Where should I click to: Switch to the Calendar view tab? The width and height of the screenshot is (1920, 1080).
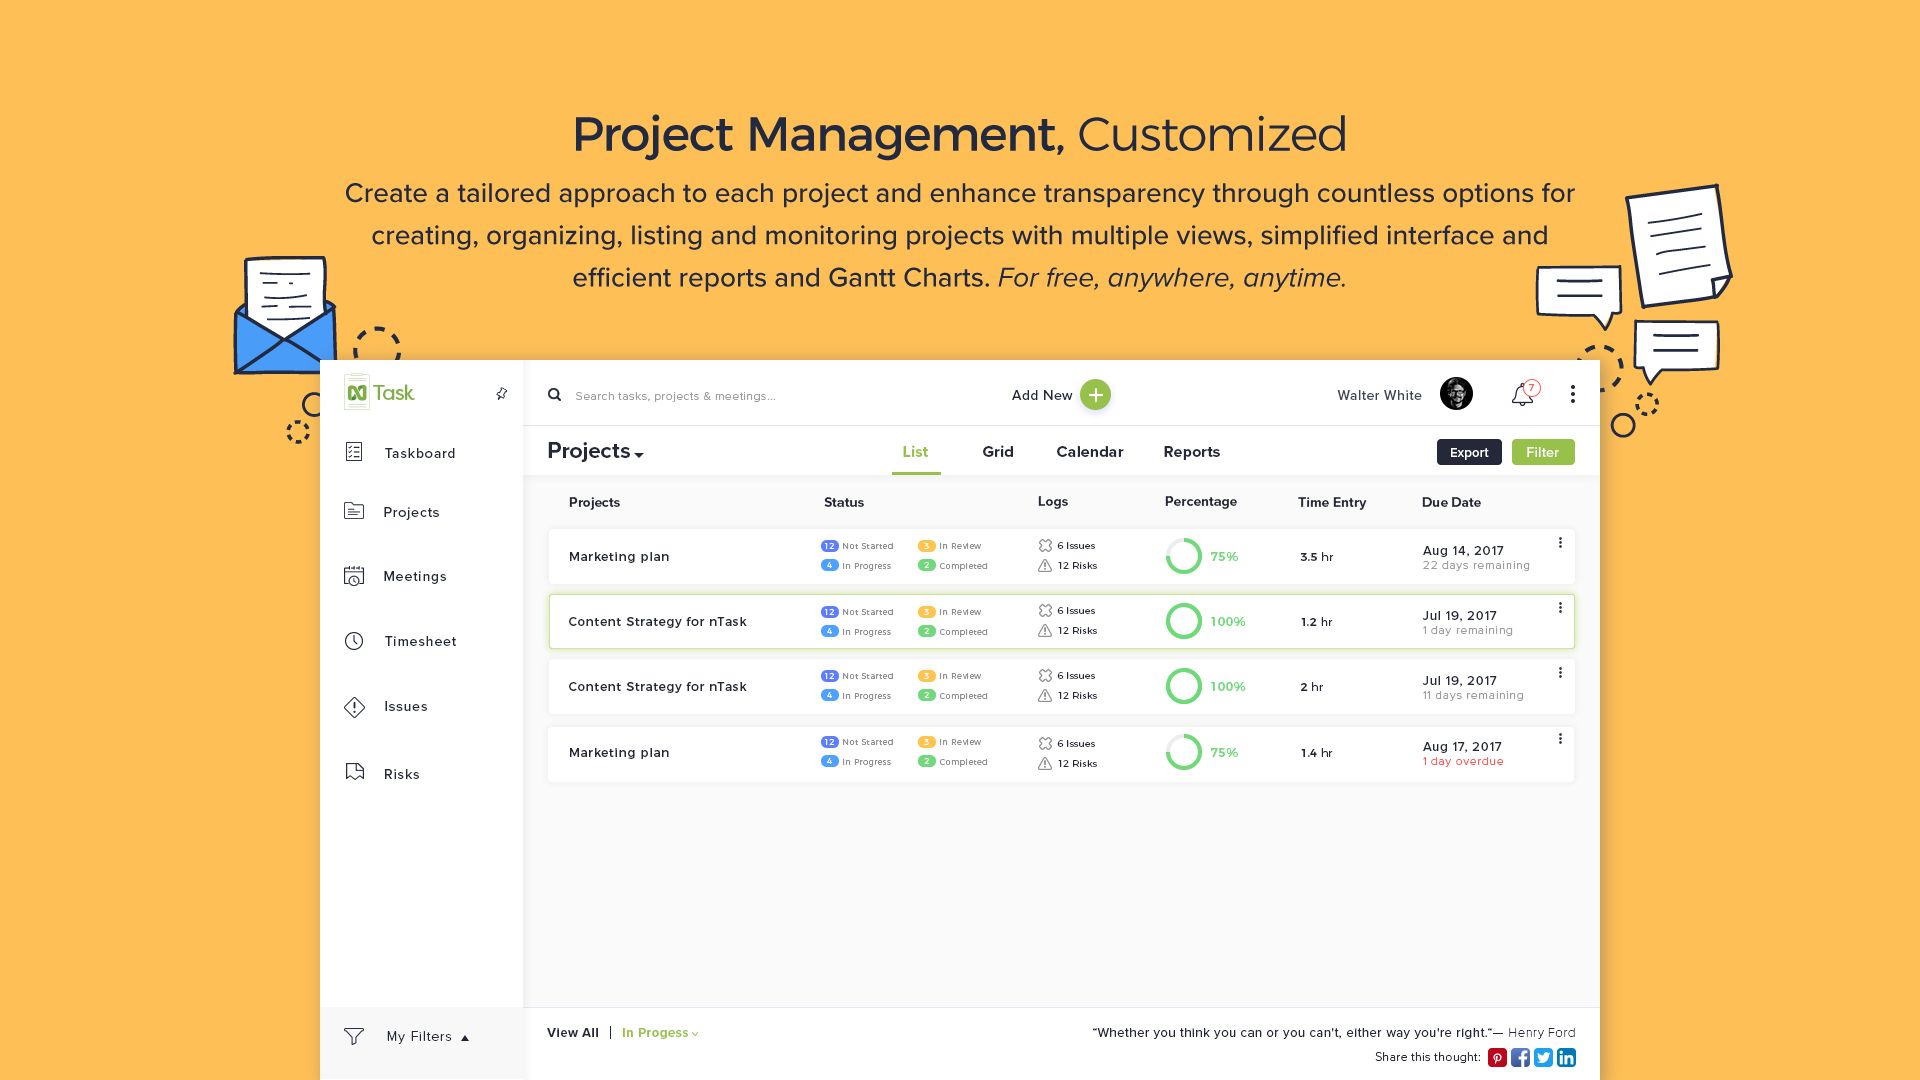(x=1089, y=452)
